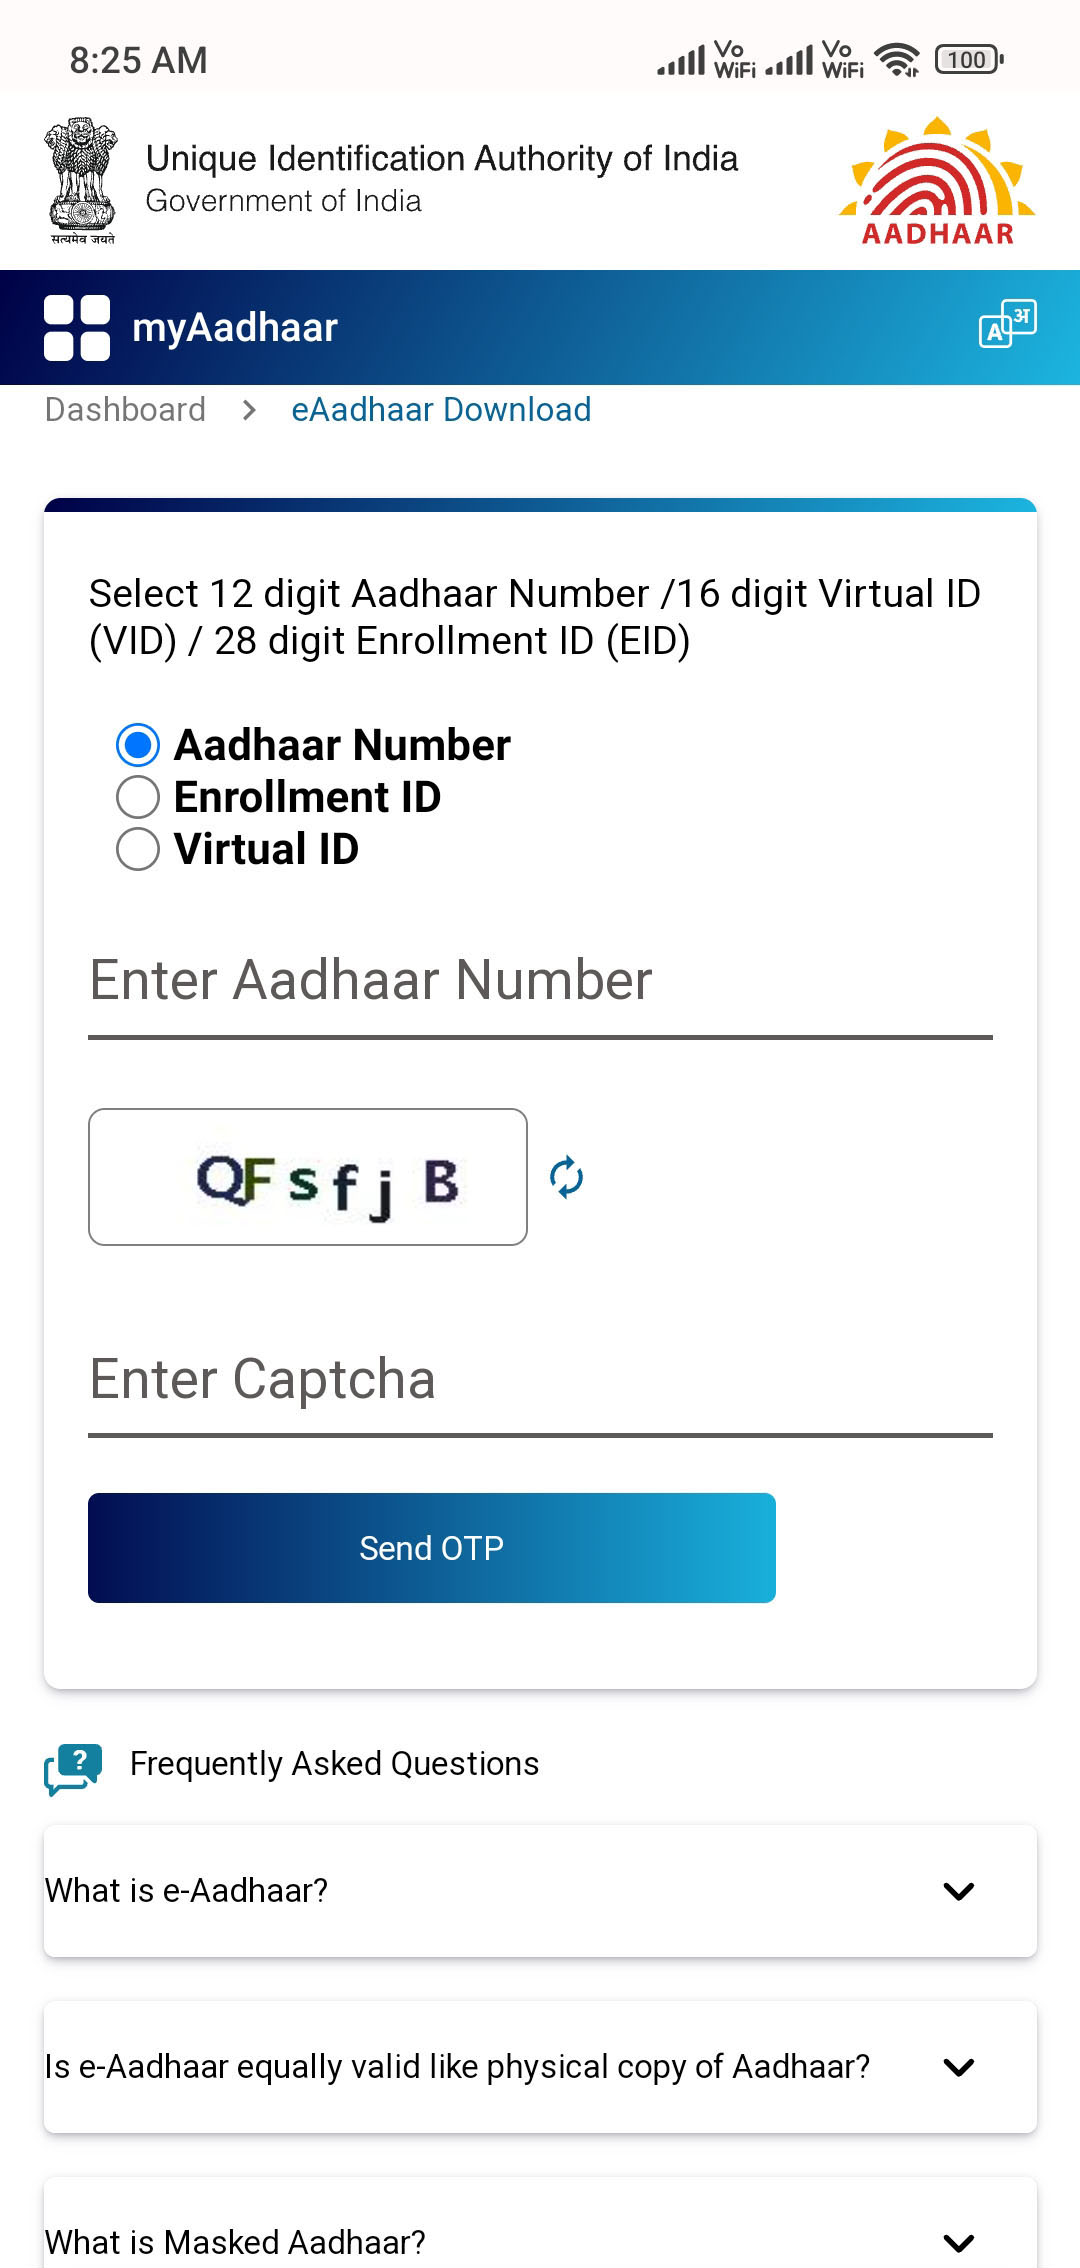Open the eAadhaar Download breadcrumb link
The width and height of the screenshot is (1080, 2268).
click(441, 410)
